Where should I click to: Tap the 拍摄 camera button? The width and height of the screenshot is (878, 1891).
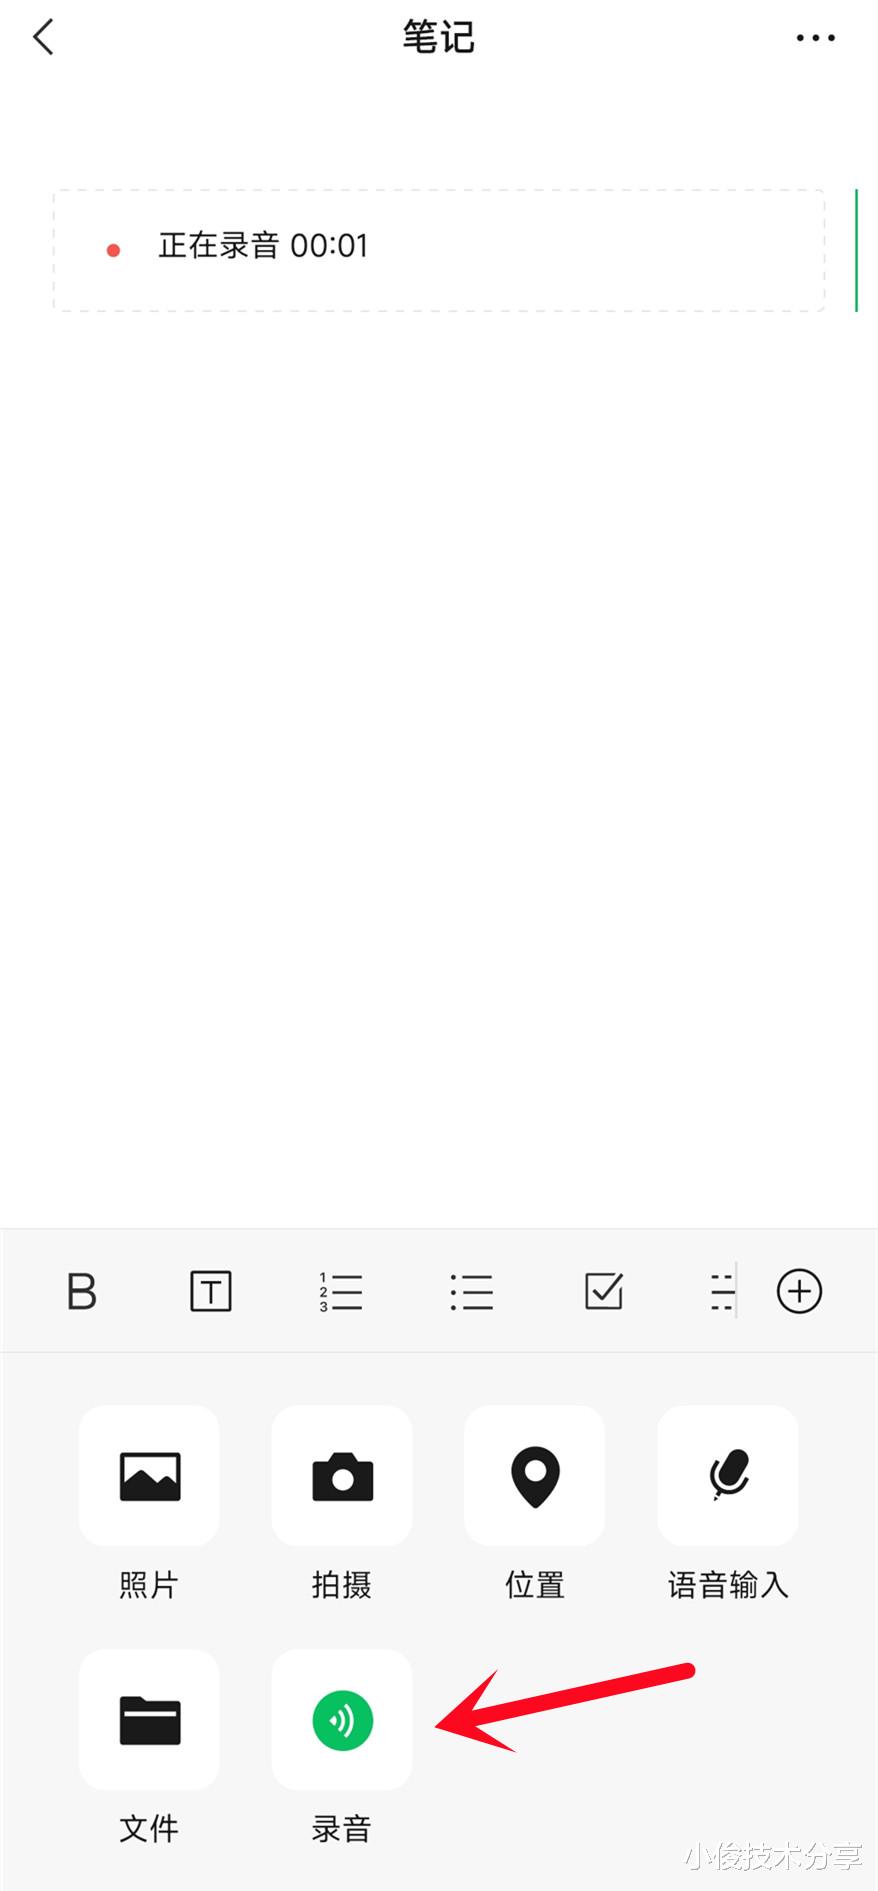pos(342,1476)
